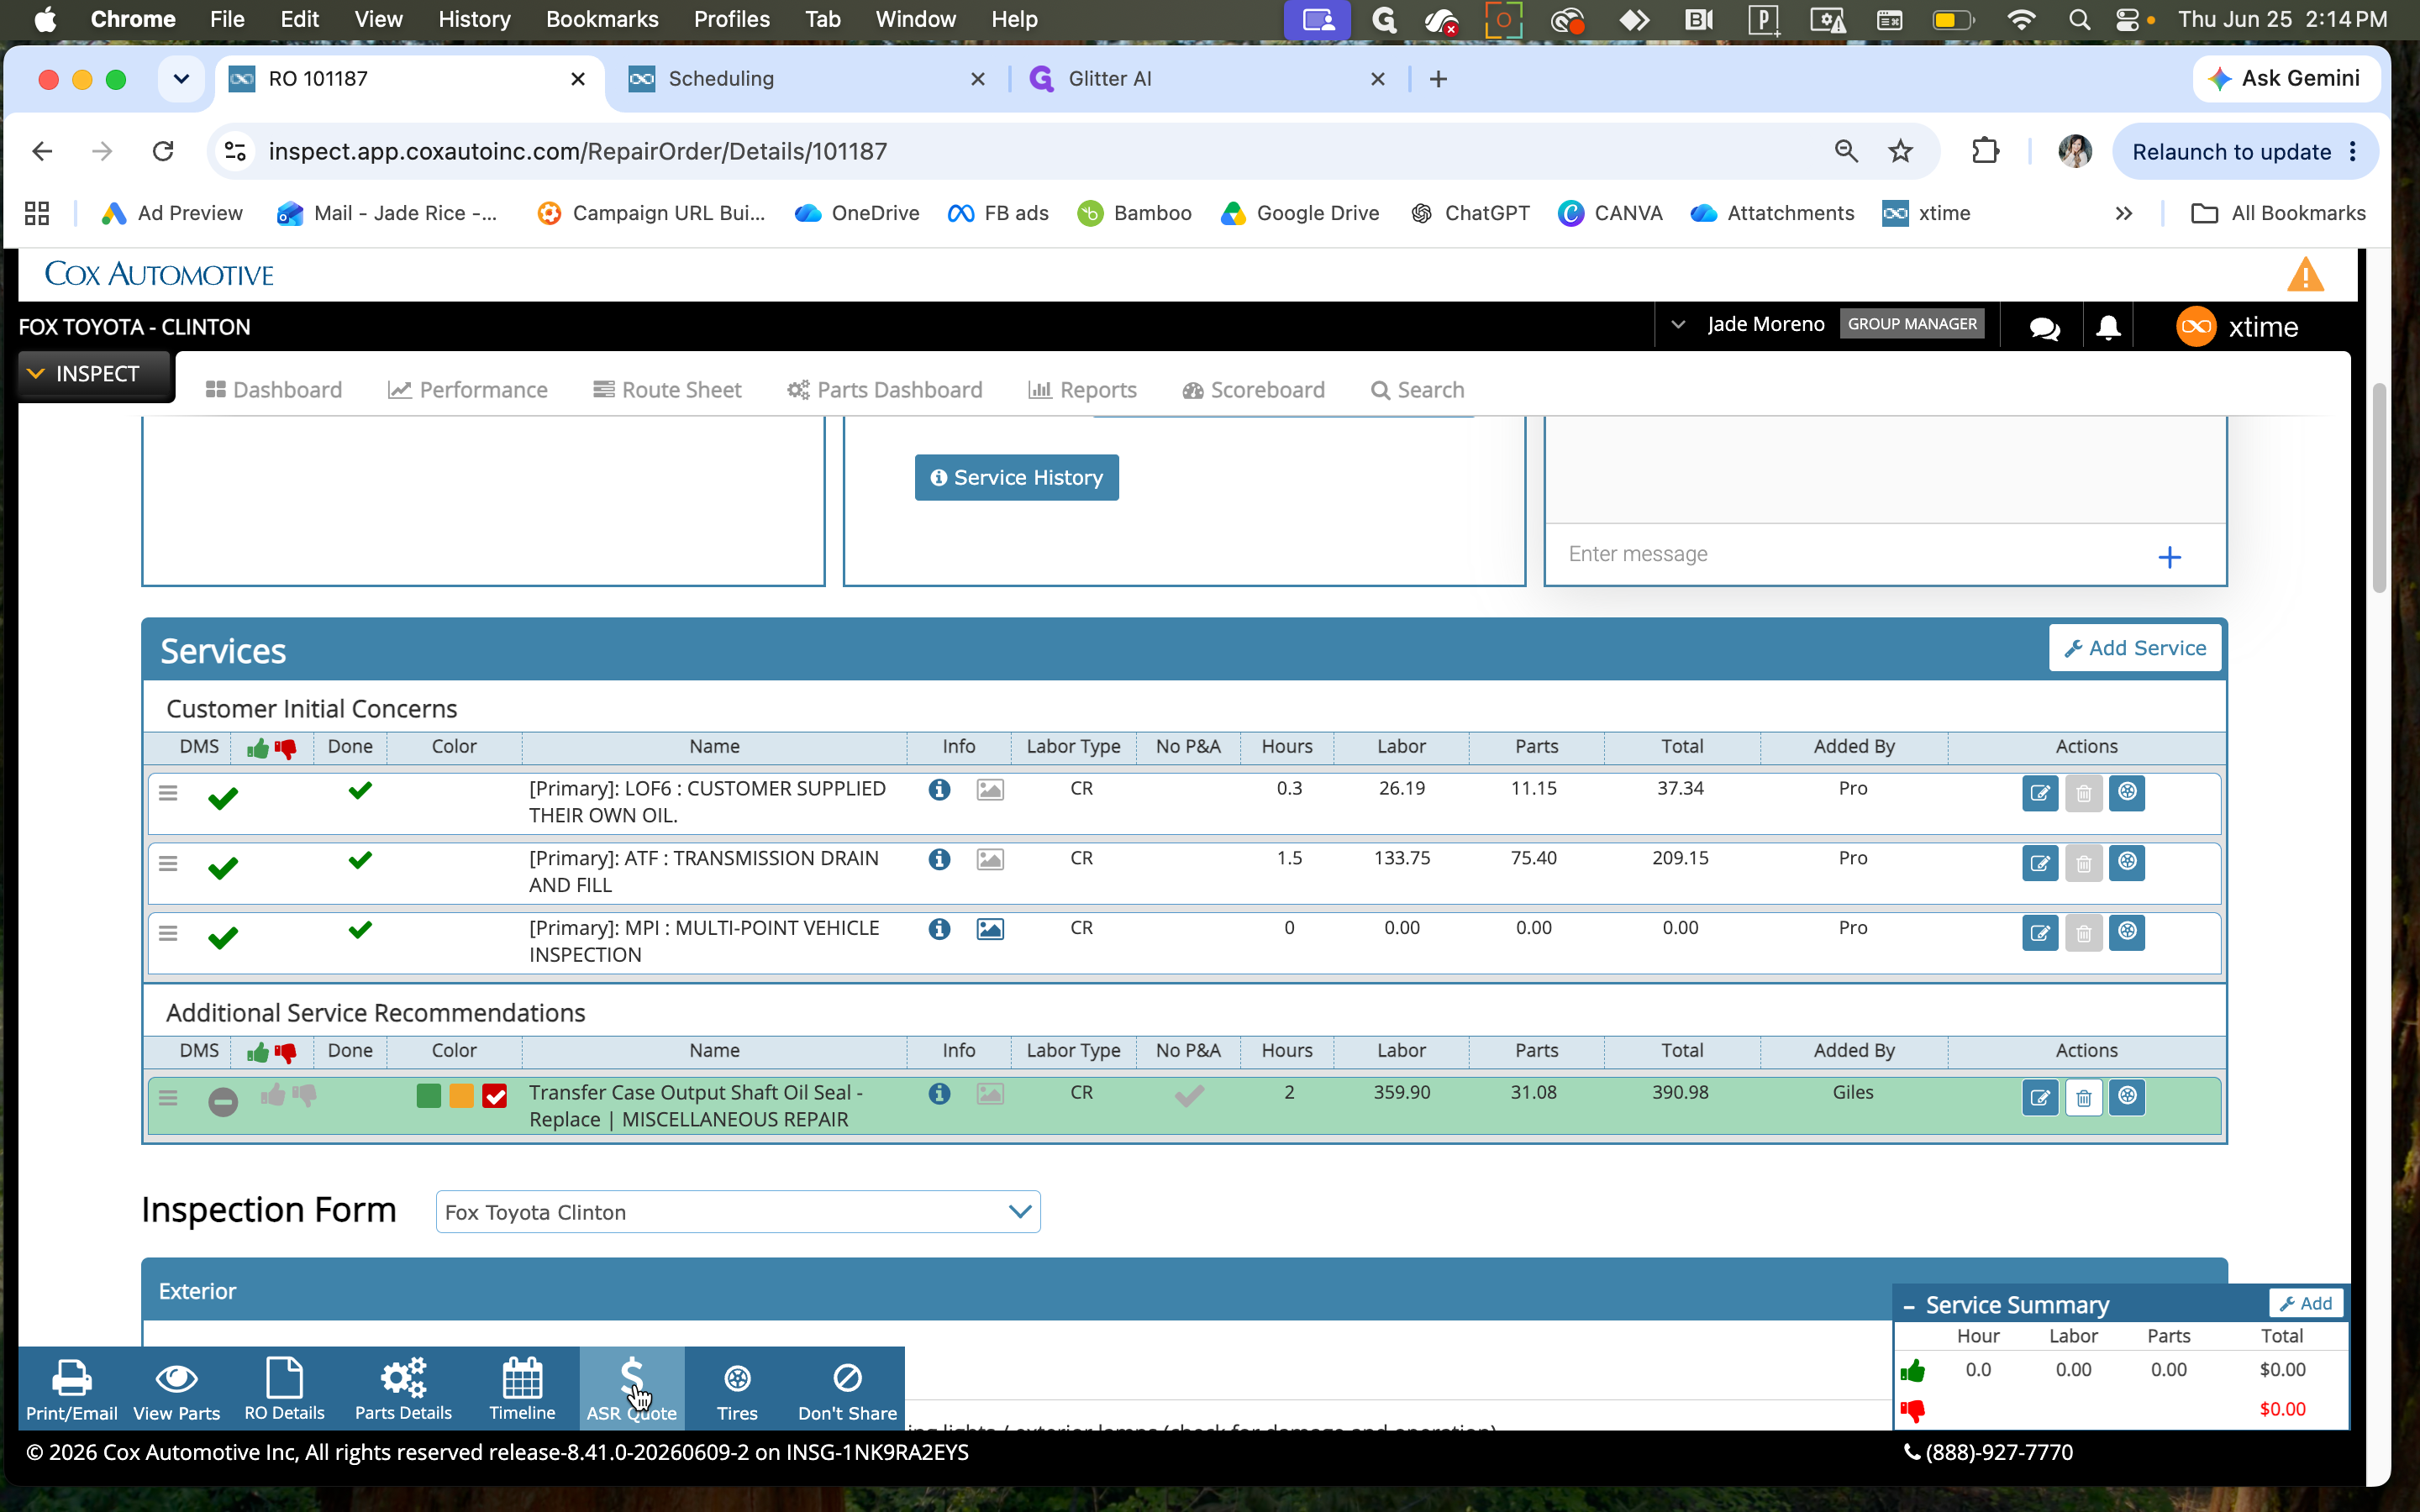2420x1512 pixels.
Task: Click Don't Share icon
Action: 847,1389
